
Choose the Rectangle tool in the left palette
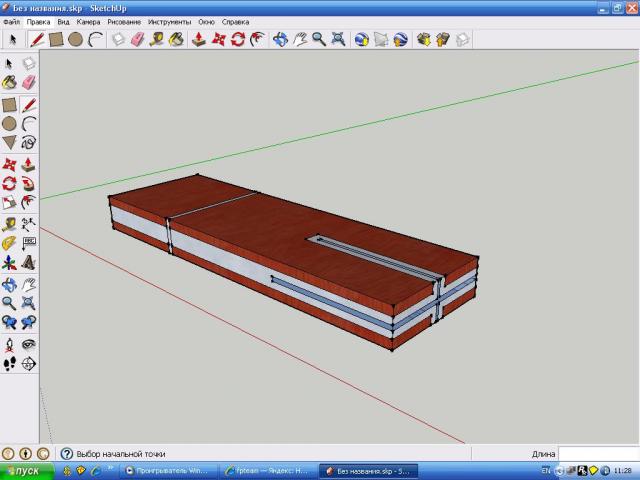(x=9, y=104)
